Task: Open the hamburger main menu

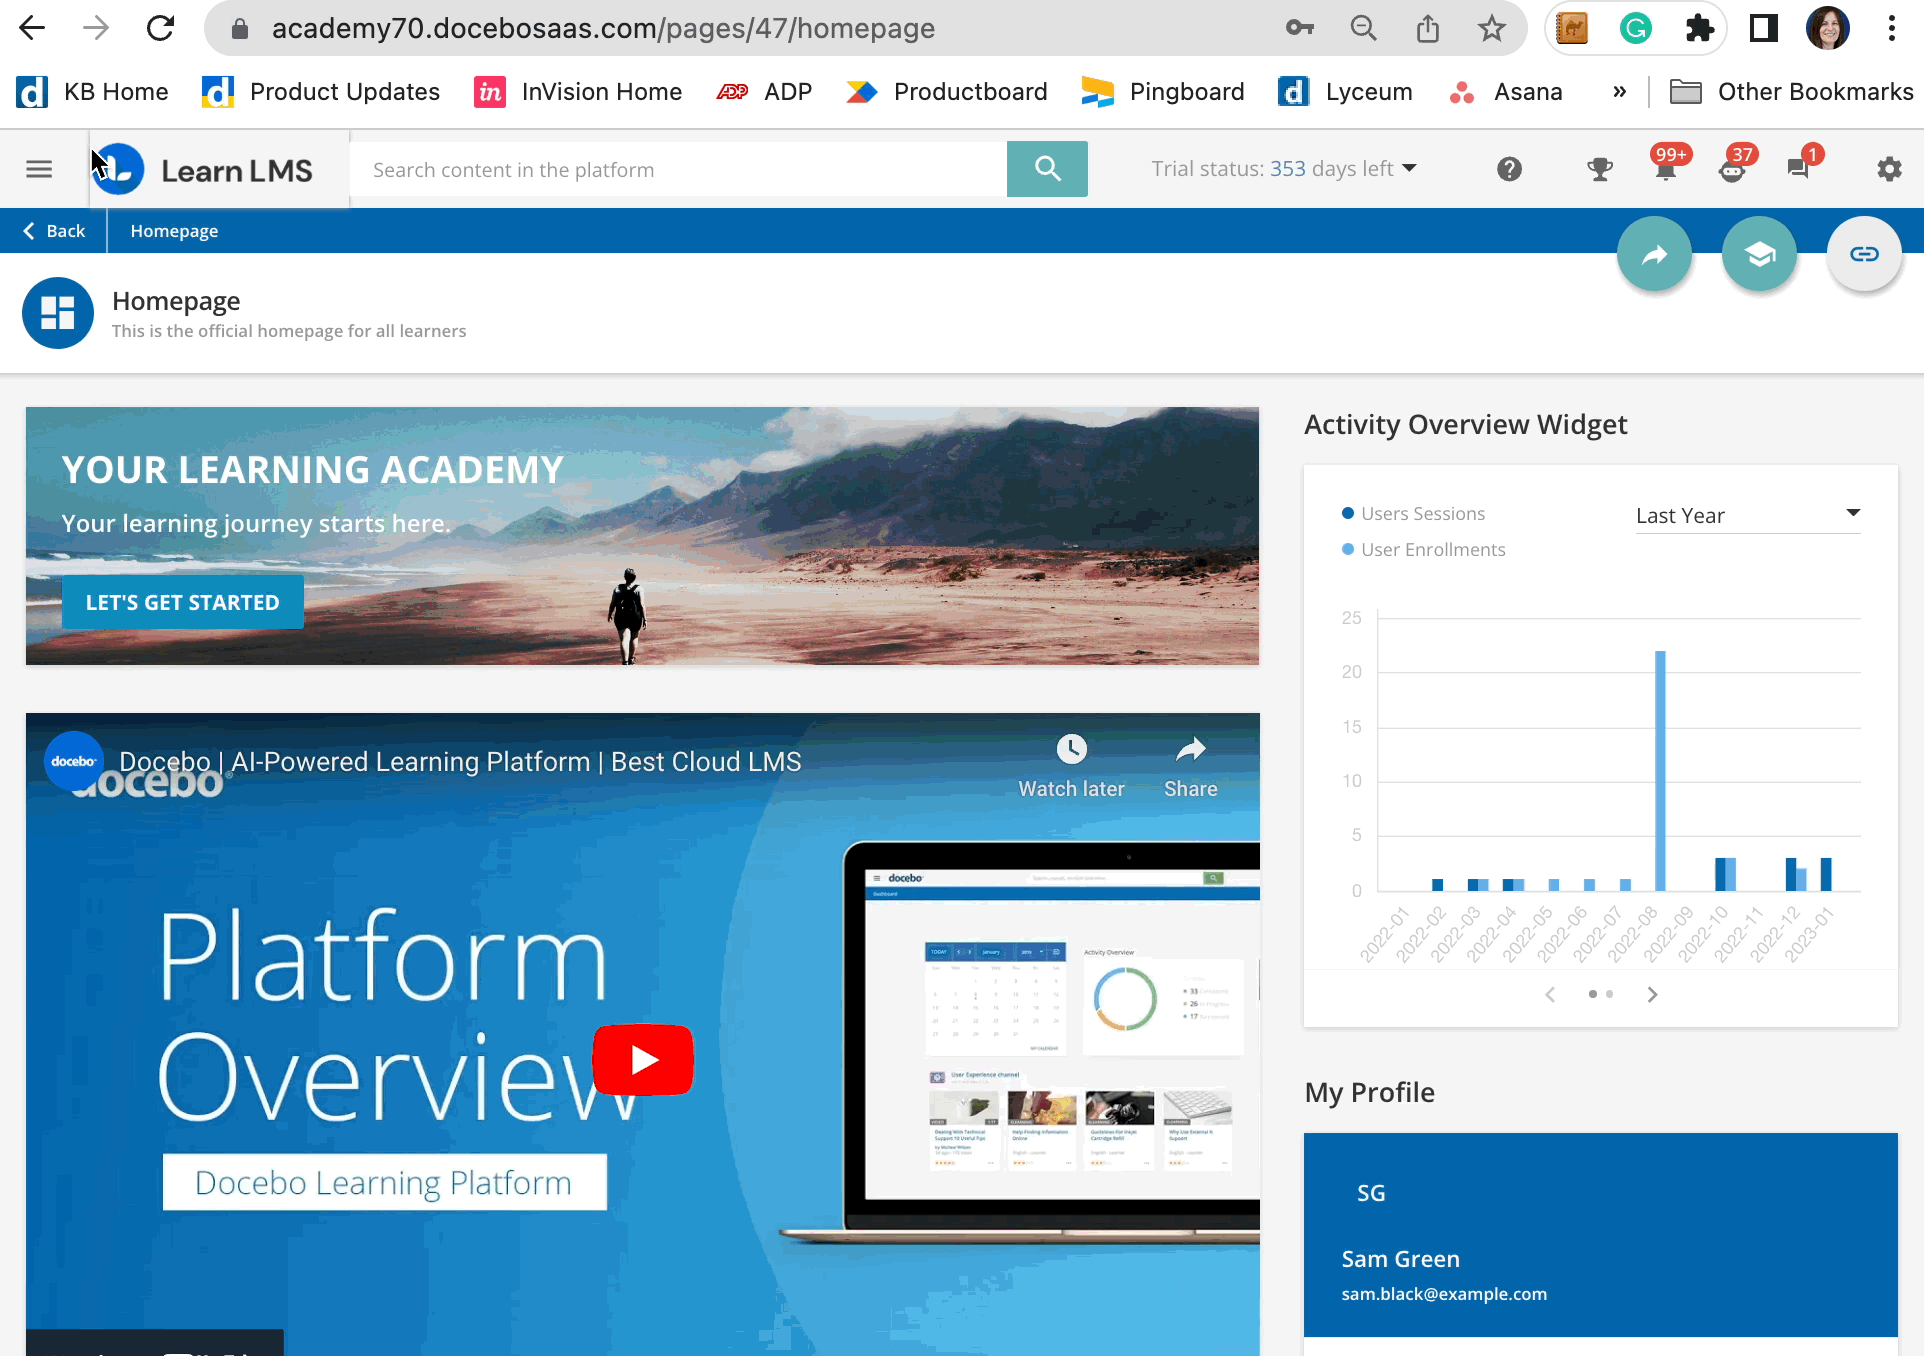Action: (x=39, y=169)
